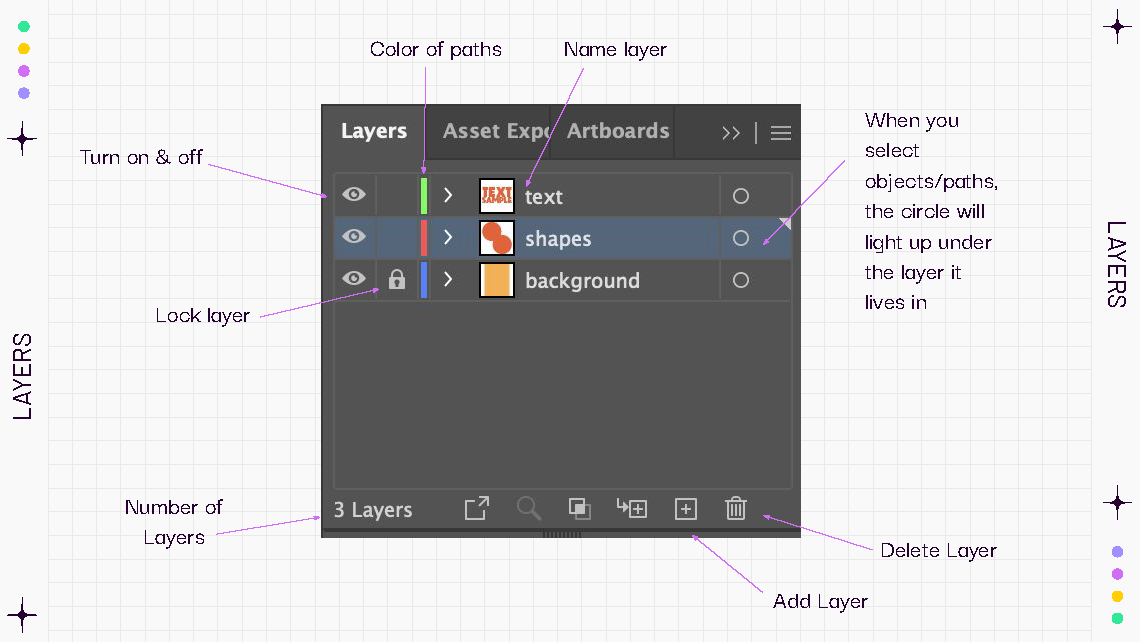Select the Make/Release Clipping Mask icon

tap(579, 509)
